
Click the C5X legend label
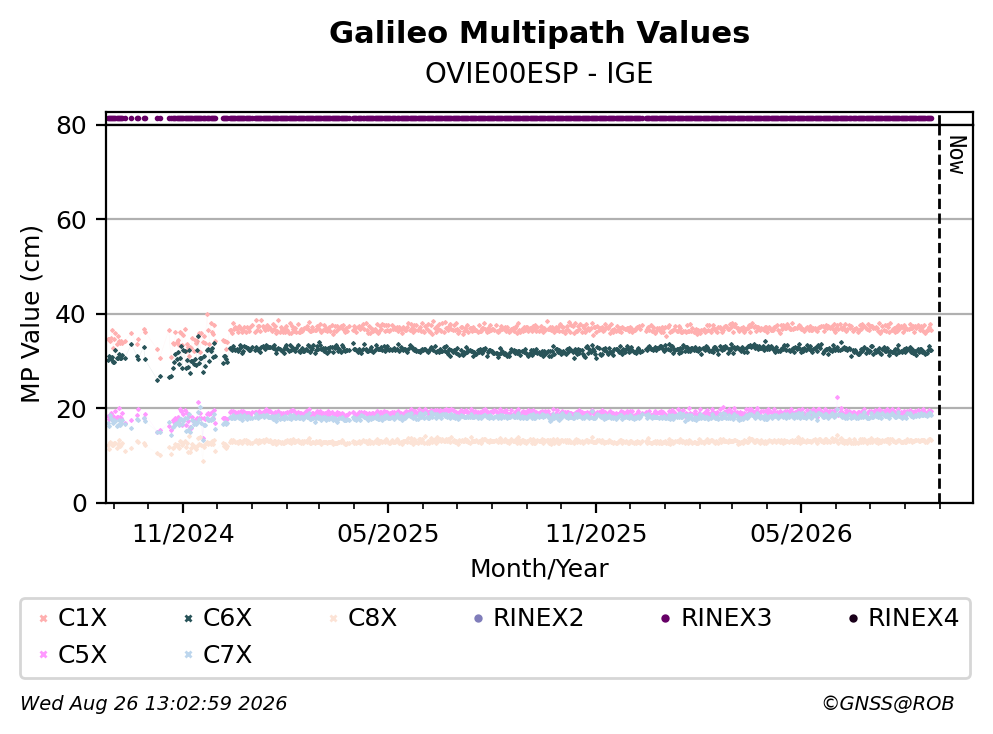click(x=82, y=654)
